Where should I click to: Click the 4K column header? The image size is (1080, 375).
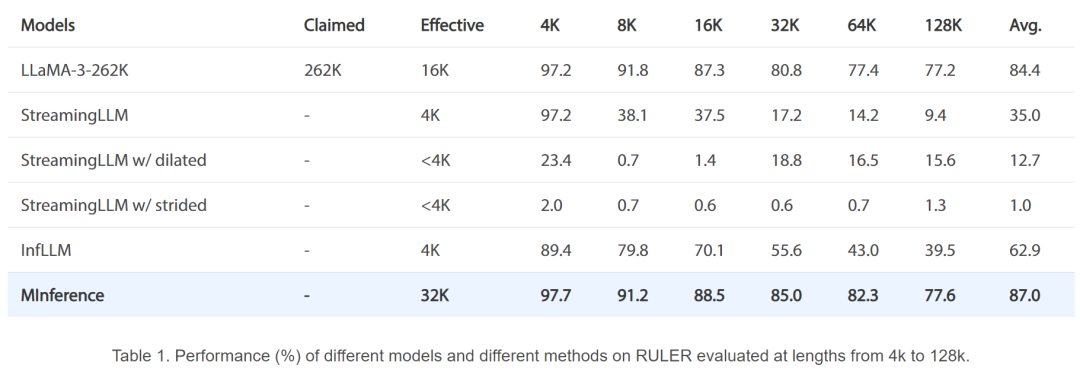[x=552, y=26]
